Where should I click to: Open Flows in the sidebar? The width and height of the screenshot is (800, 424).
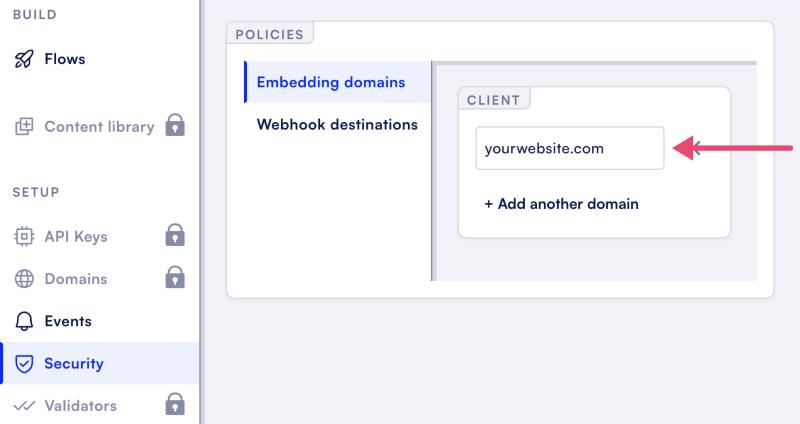pos(65,59)
